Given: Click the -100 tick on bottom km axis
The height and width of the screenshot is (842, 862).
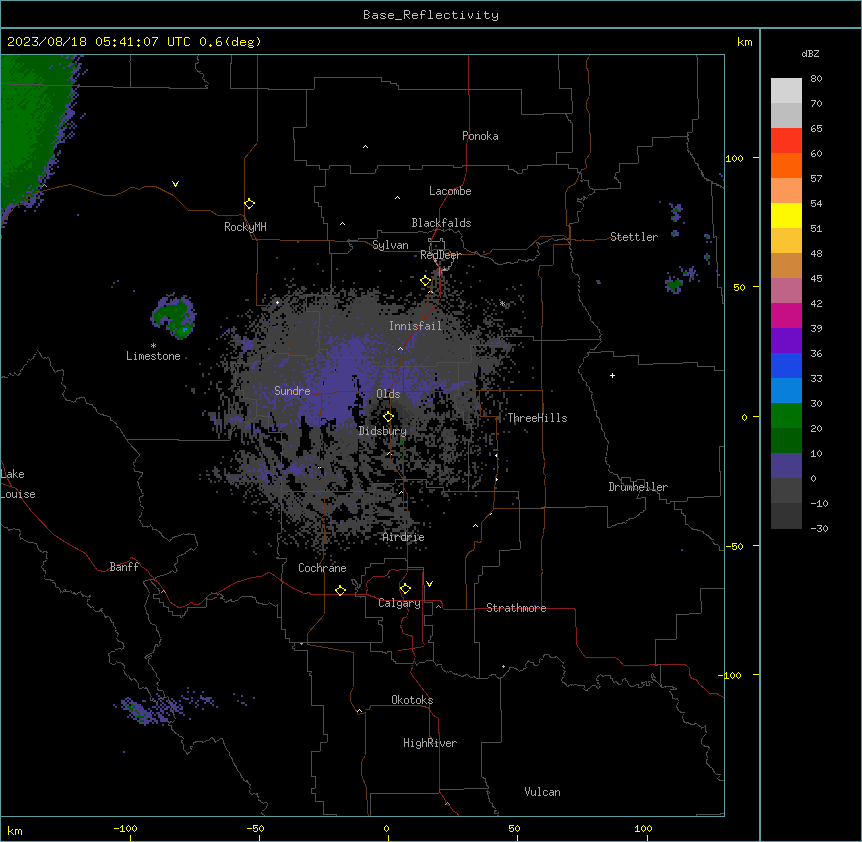Looking at the screenshot, I should point(125,828).
